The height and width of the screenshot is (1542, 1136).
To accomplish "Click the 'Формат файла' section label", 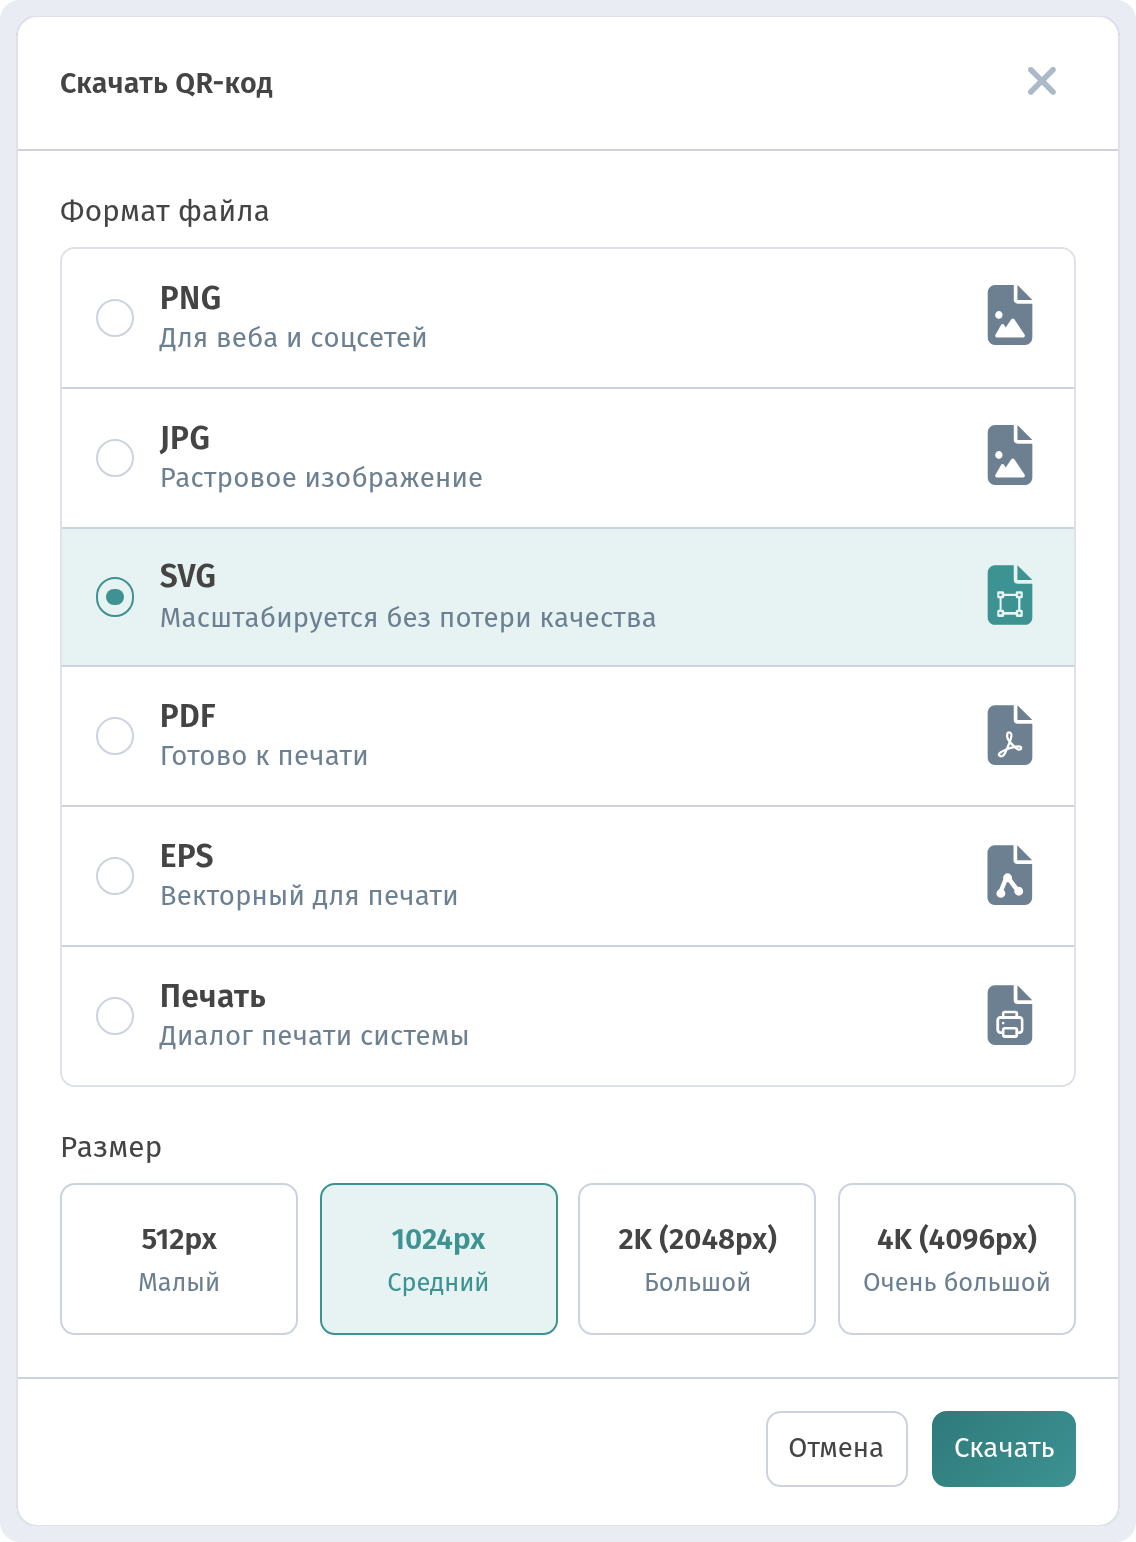I will pyautogui.click(x=165, y=211).
